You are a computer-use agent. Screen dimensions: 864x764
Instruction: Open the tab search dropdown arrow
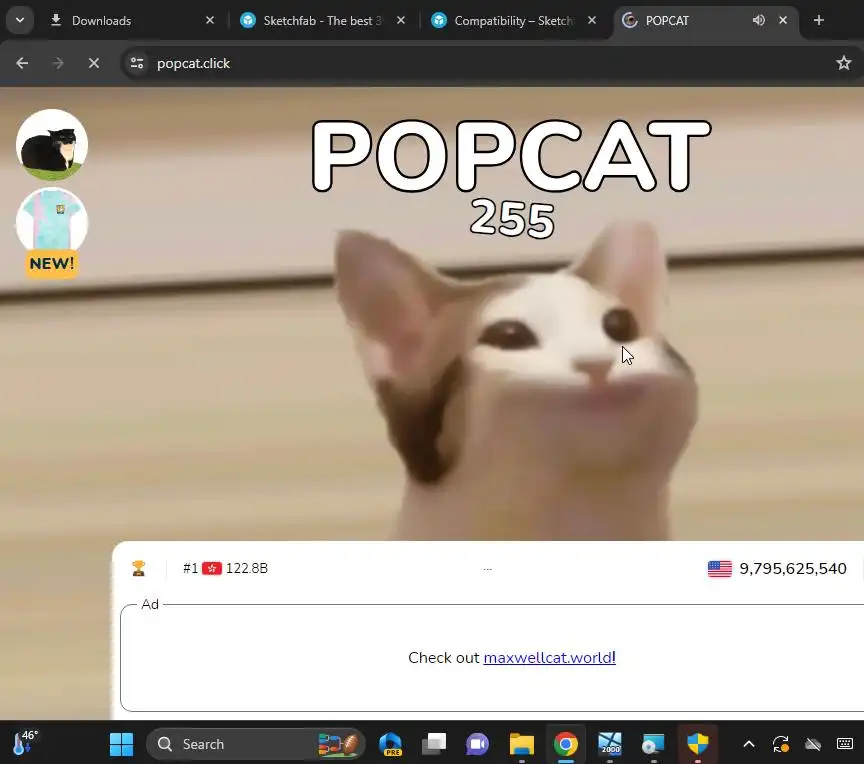click(x=20, y=20)
